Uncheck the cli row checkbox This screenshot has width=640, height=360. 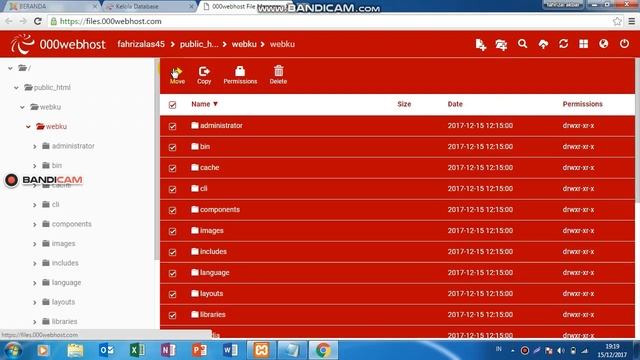[x=172, y=189]
